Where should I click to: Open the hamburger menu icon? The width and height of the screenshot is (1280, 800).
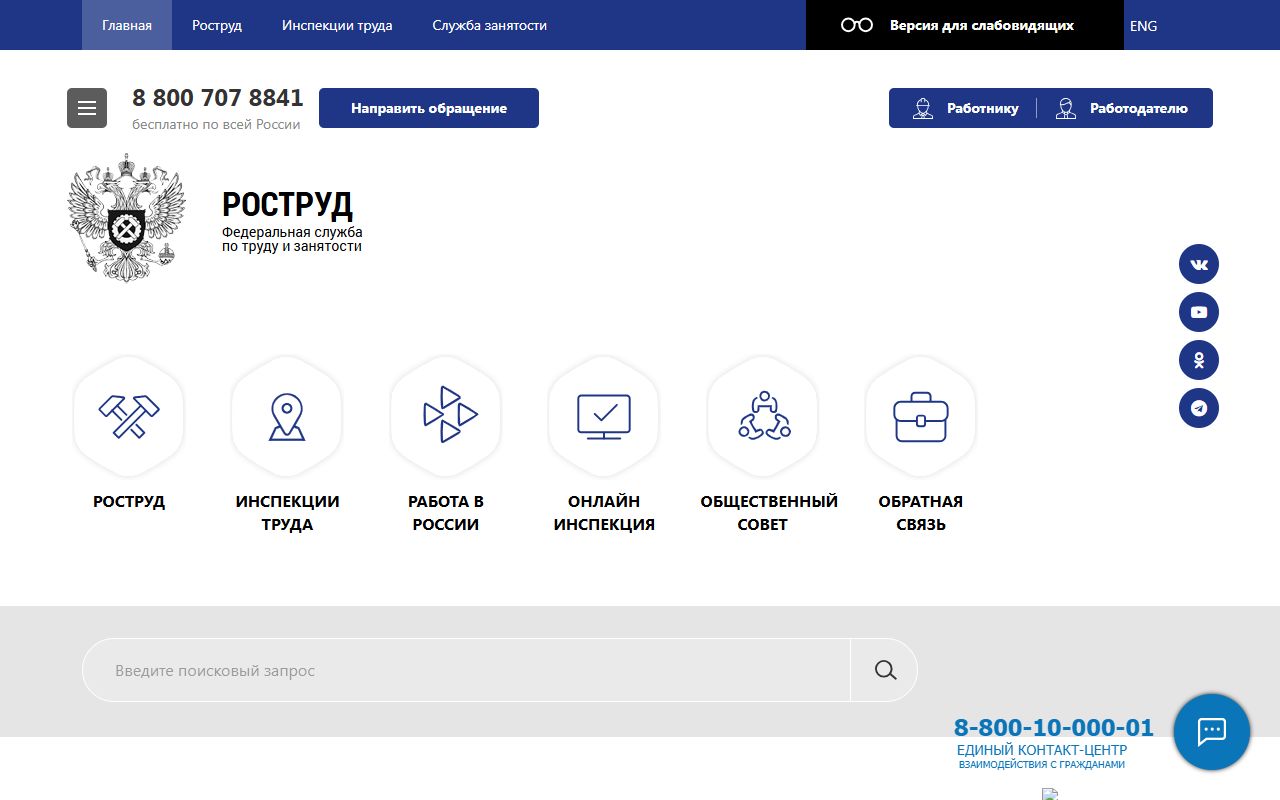pos(87,108)
